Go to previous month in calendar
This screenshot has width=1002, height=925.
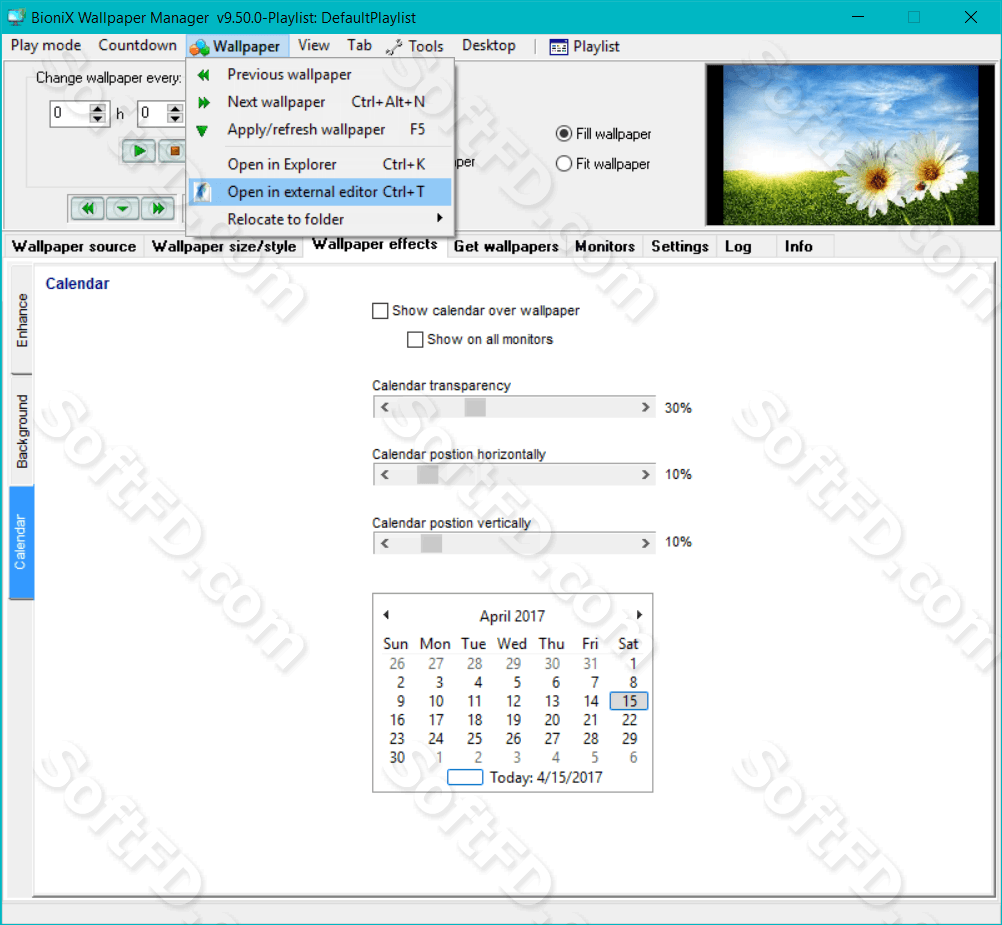coord(386,615)
